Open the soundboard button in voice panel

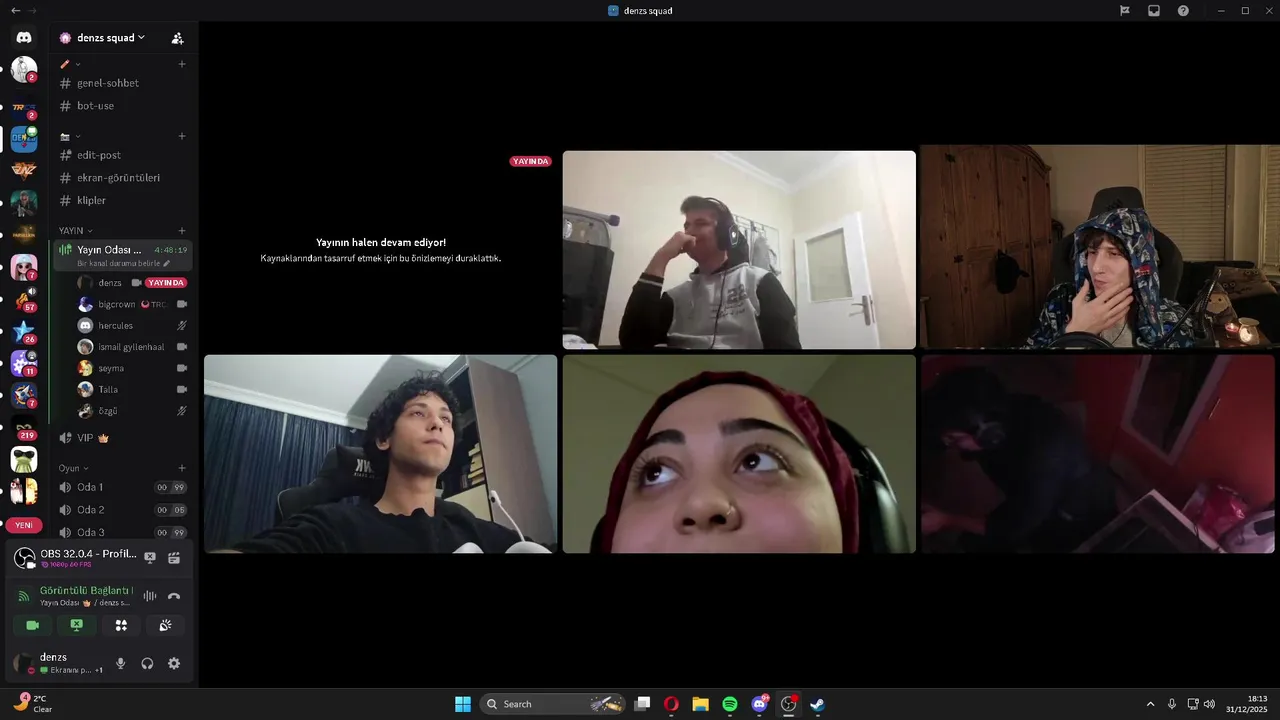pyautogui.click(x=165, y=625)
